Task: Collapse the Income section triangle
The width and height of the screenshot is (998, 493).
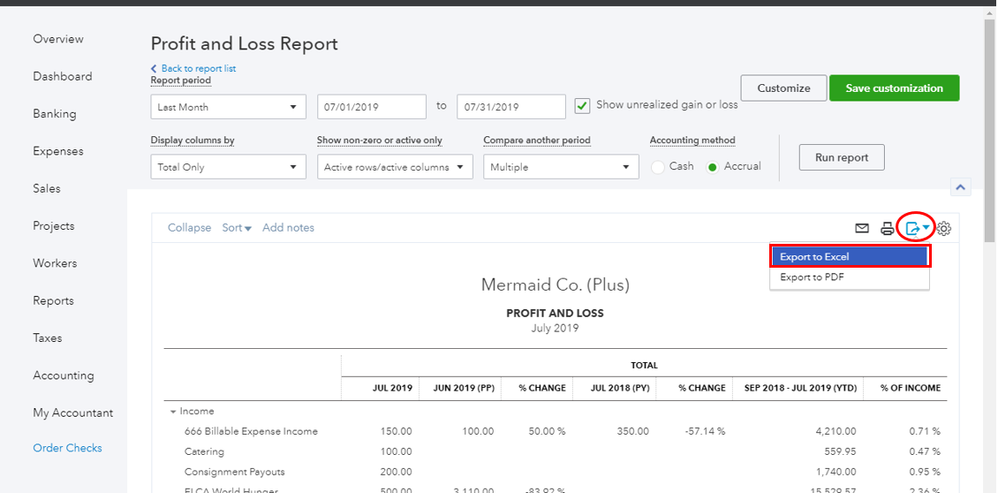Action: point(173,411)
